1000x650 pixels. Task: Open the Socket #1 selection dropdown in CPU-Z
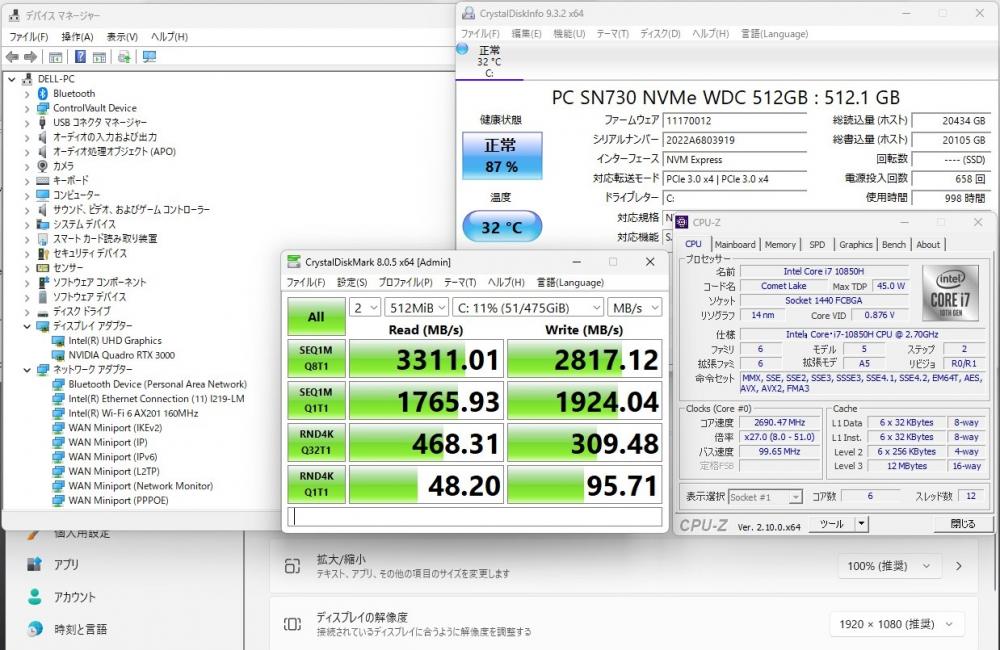tap(765, 497)
